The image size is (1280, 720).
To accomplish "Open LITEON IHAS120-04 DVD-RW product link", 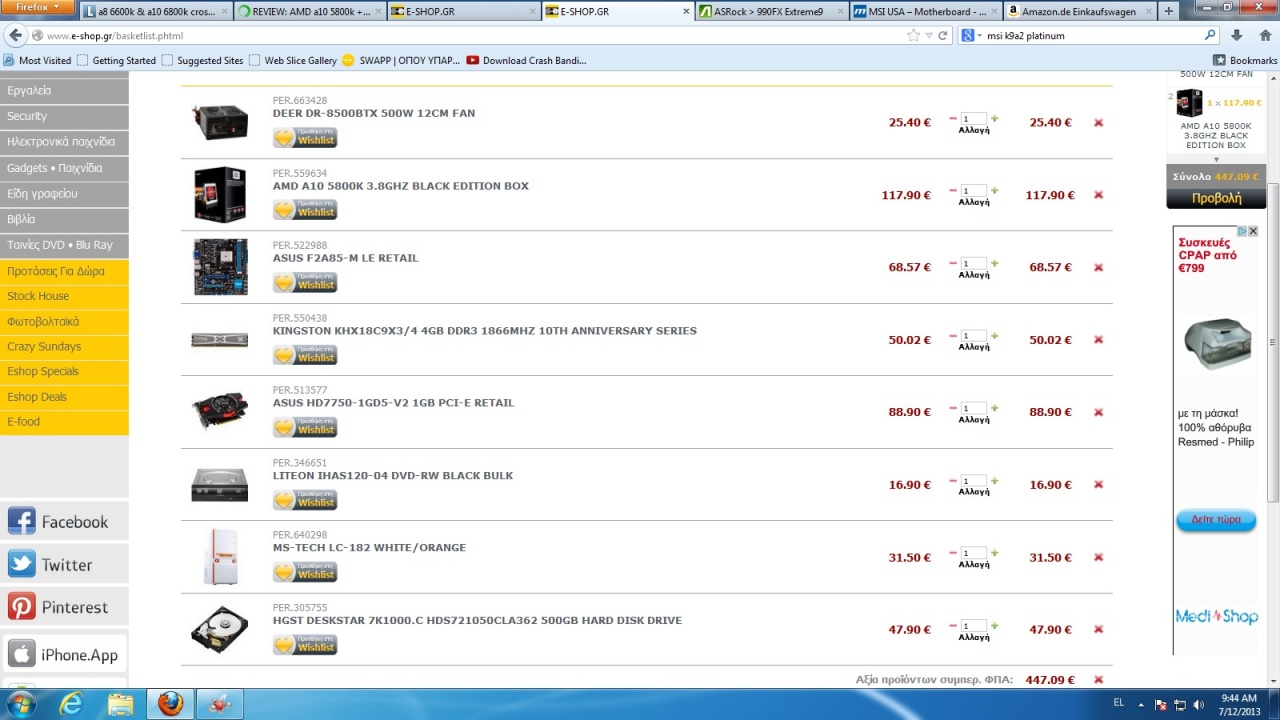I will click(393, 476).
